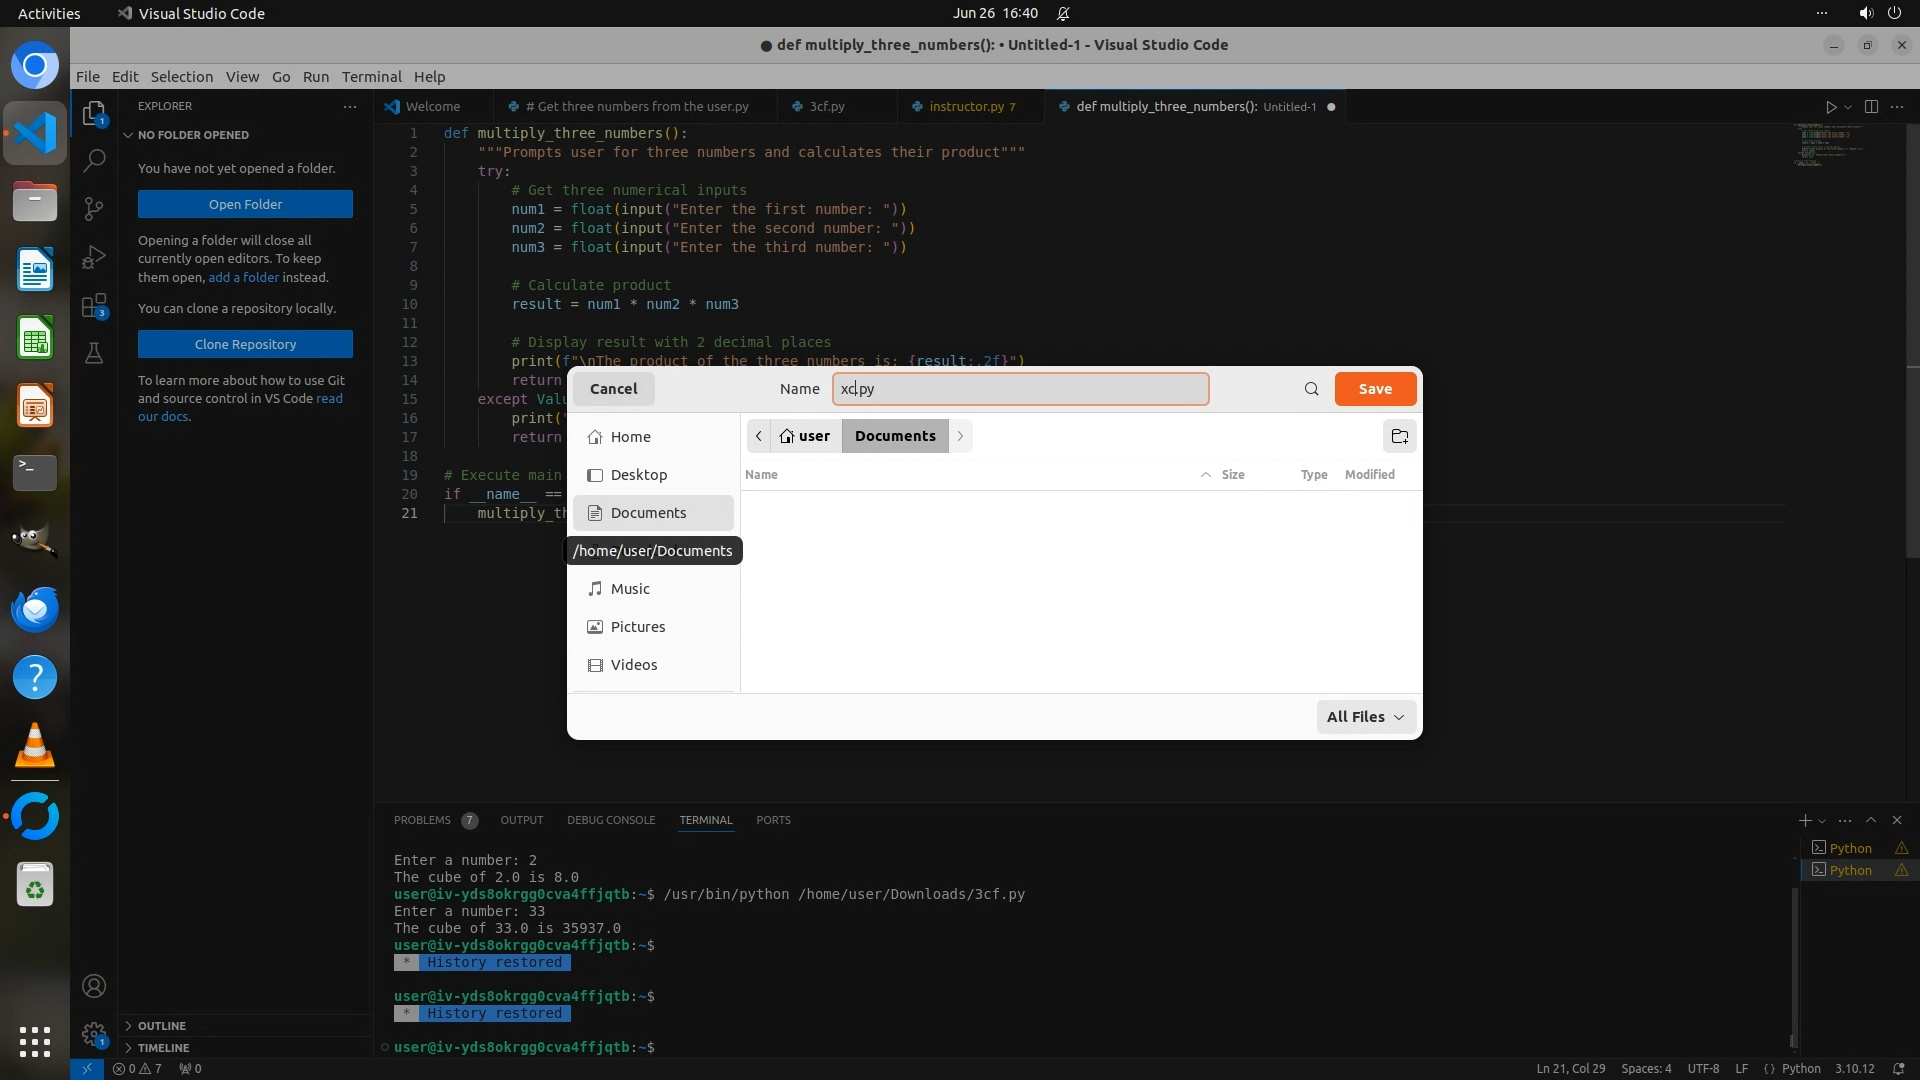Toggle system notifications bell in top bar
Screen dimensions: 1920x1080
pos(1063,14)
